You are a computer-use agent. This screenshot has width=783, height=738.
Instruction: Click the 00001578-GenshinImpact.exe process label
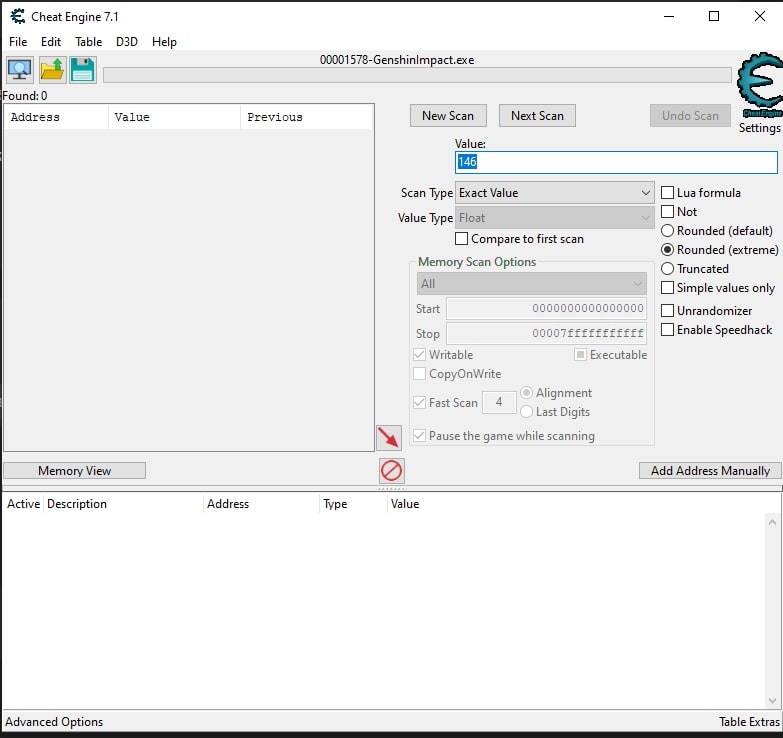pyautogui.click(x=397, y=60)
